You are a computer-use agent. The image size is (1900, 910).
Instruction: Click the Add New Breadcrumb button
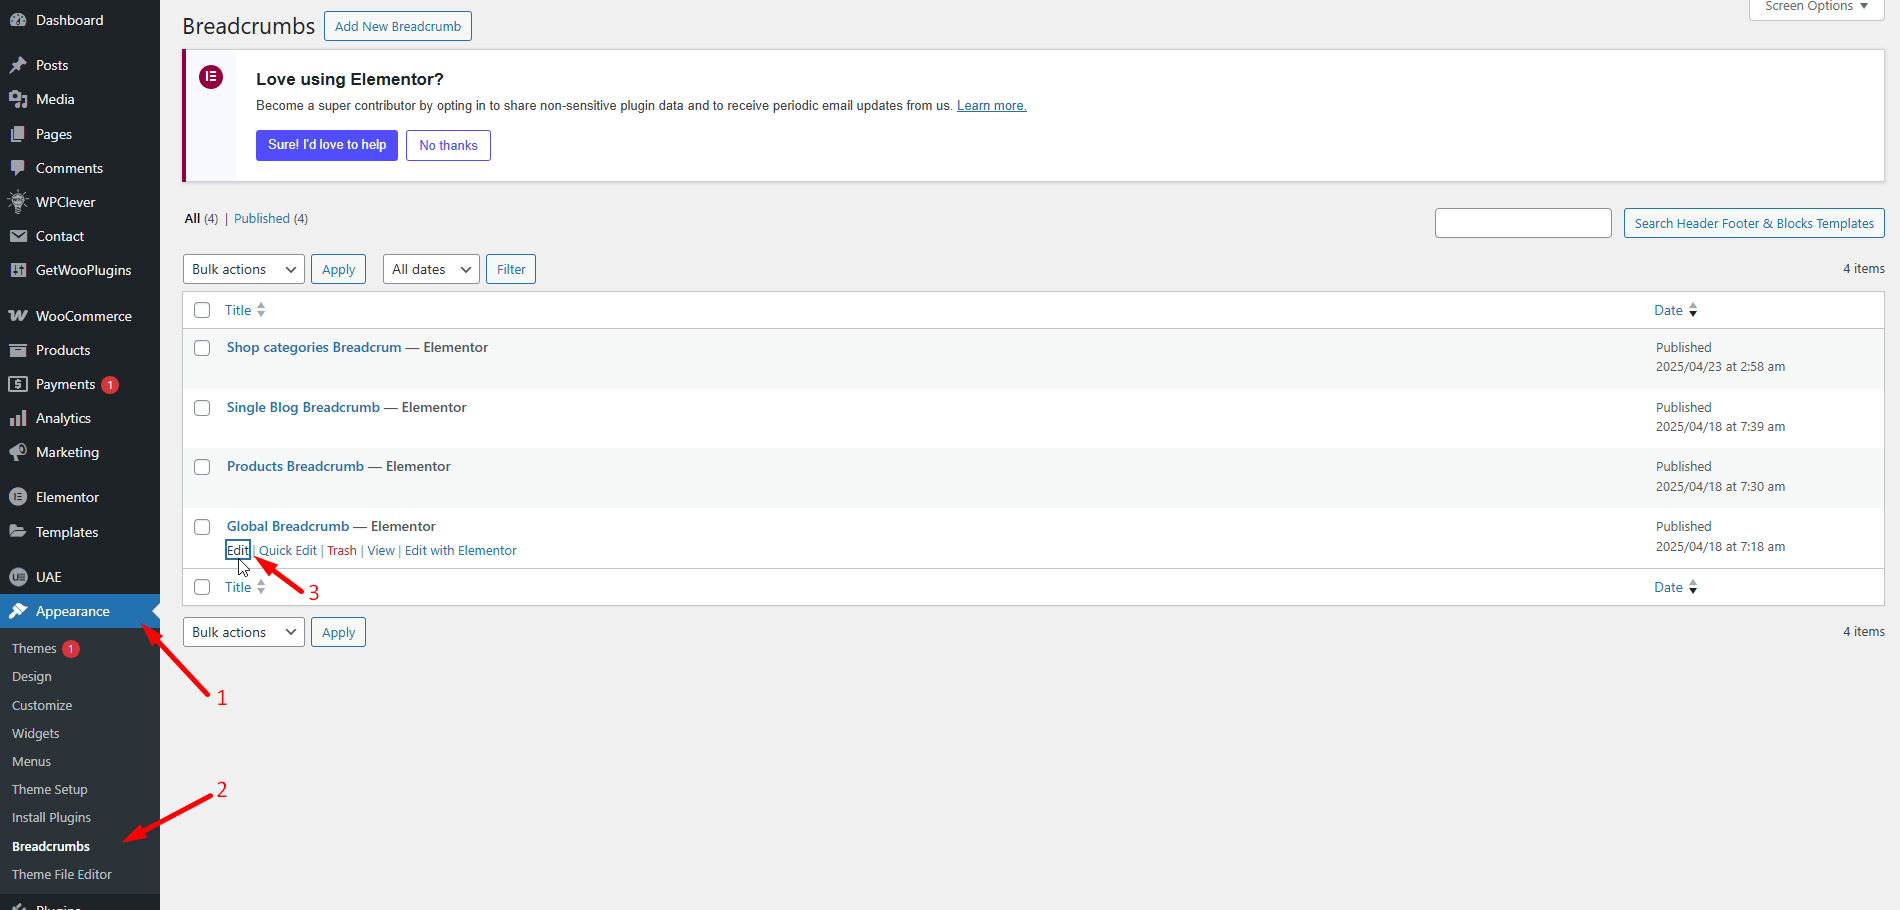pos(398,26)
